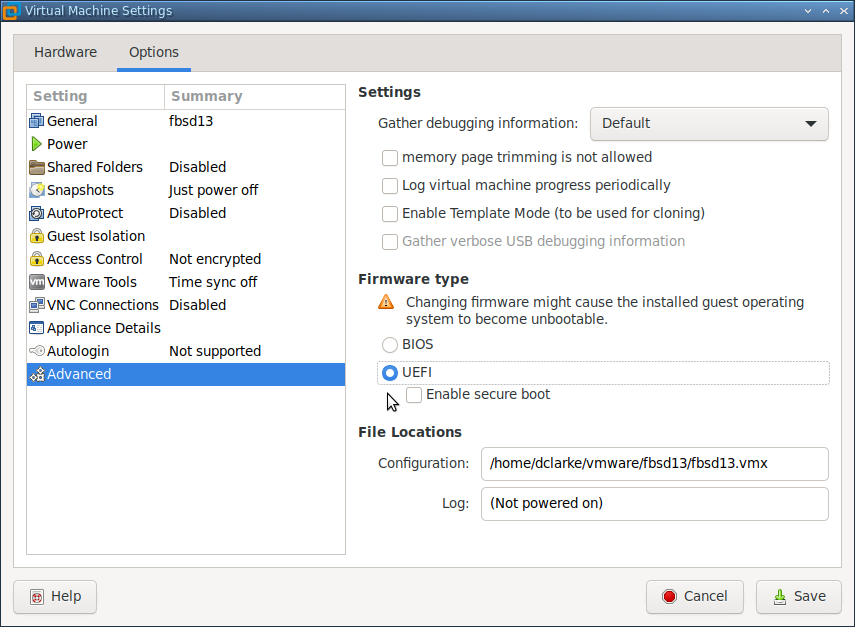Select the 'fbsd13' summary text

(x=191, y=121)
